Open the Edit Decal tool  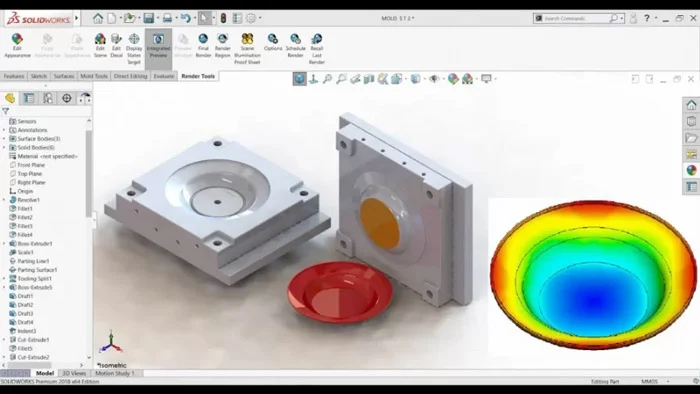pos(116,45)
